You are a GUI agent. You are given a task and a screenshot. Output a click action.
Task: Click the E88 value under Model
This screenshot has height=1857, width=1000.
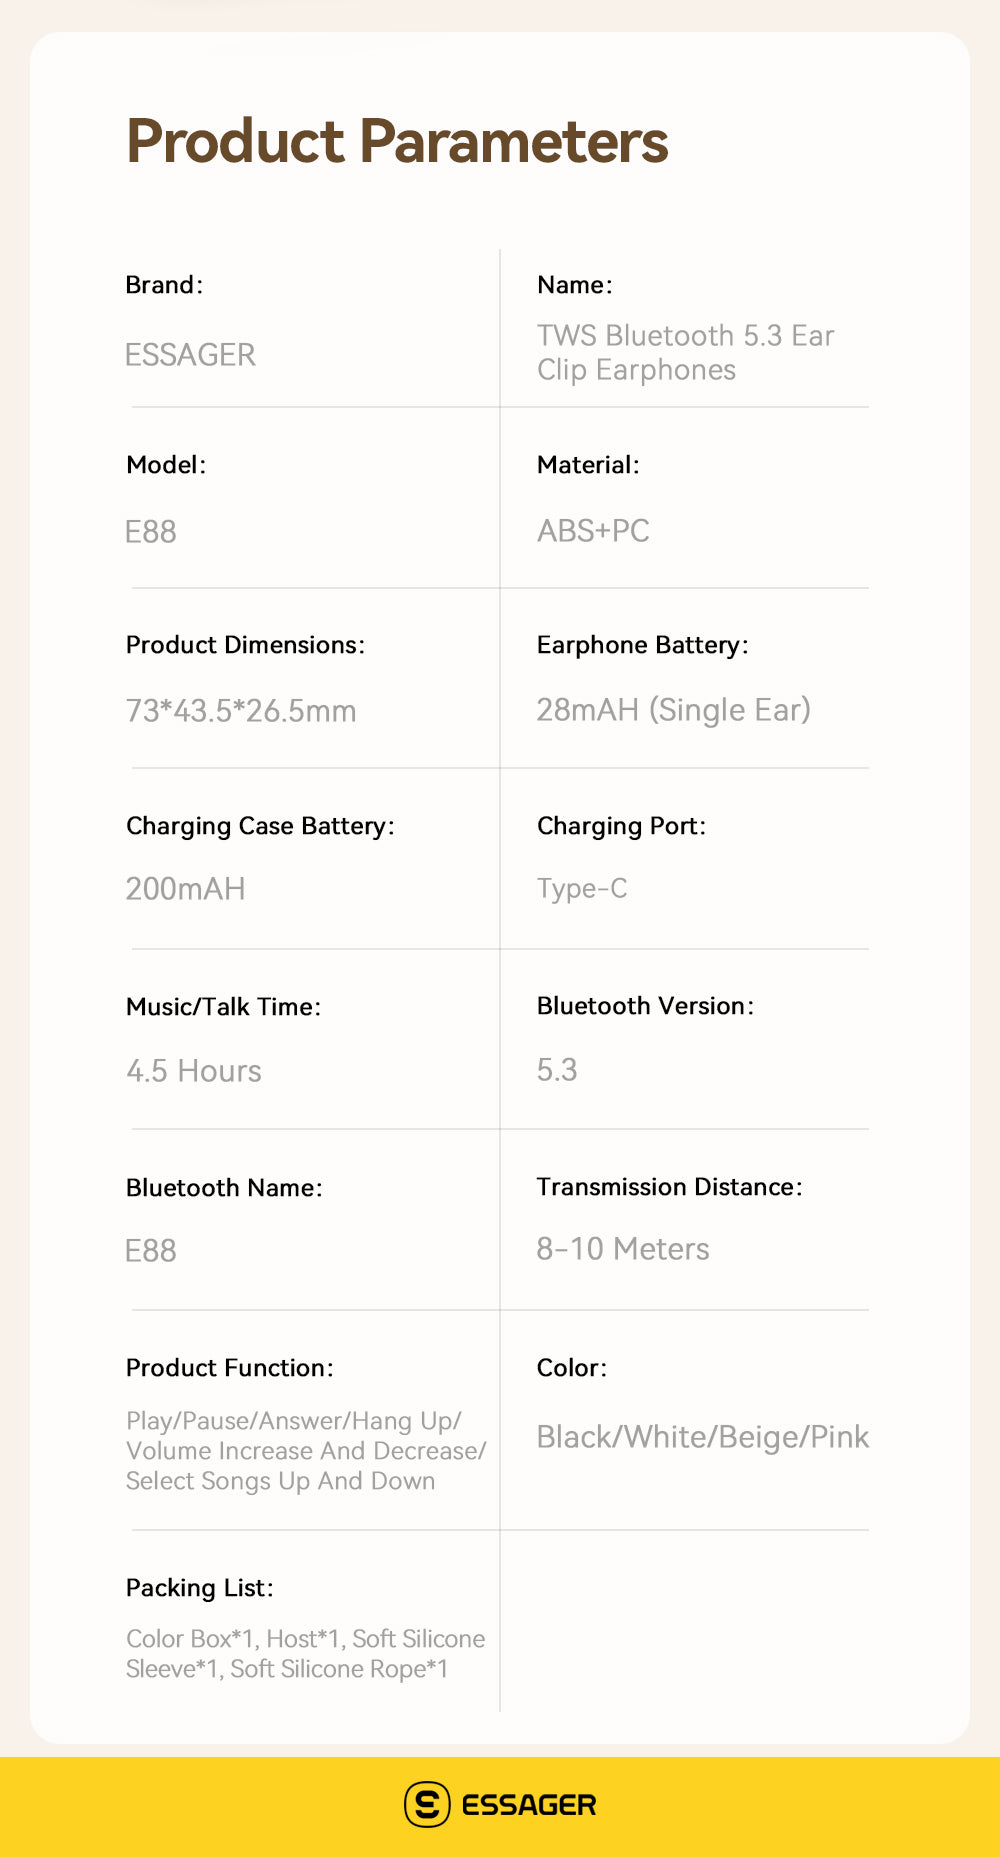[x=151, y=532]
